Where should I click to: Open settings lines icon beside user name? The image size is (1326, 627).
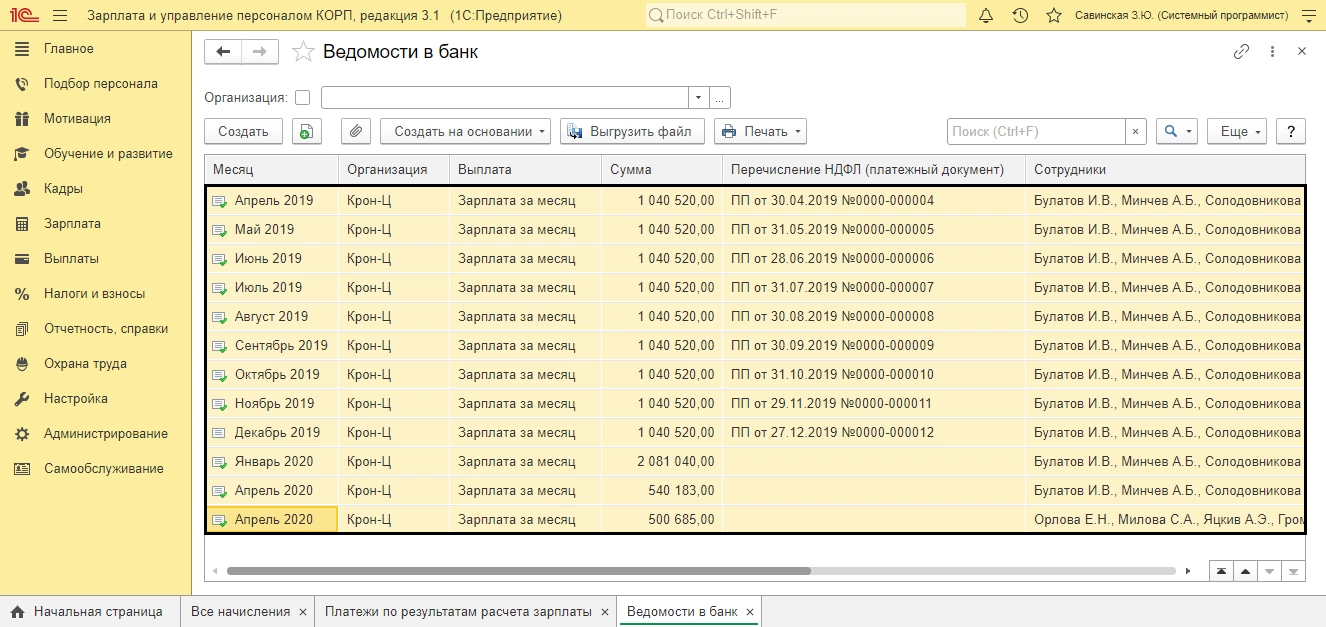(1309, 15)
